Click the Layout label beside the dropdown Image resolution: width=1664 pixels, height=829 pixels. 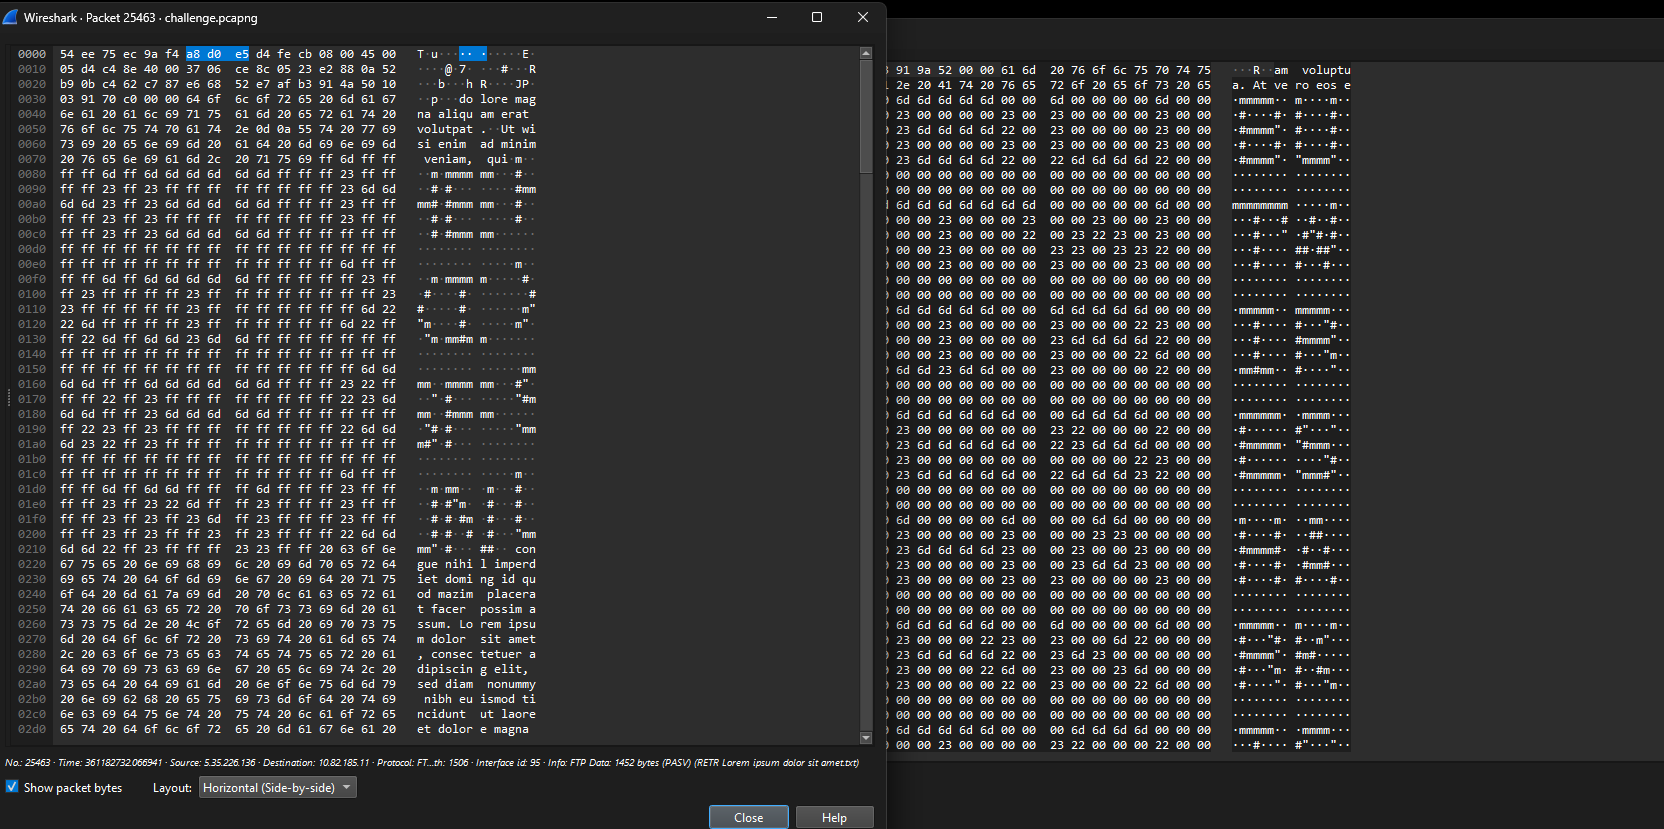(172, 788)
